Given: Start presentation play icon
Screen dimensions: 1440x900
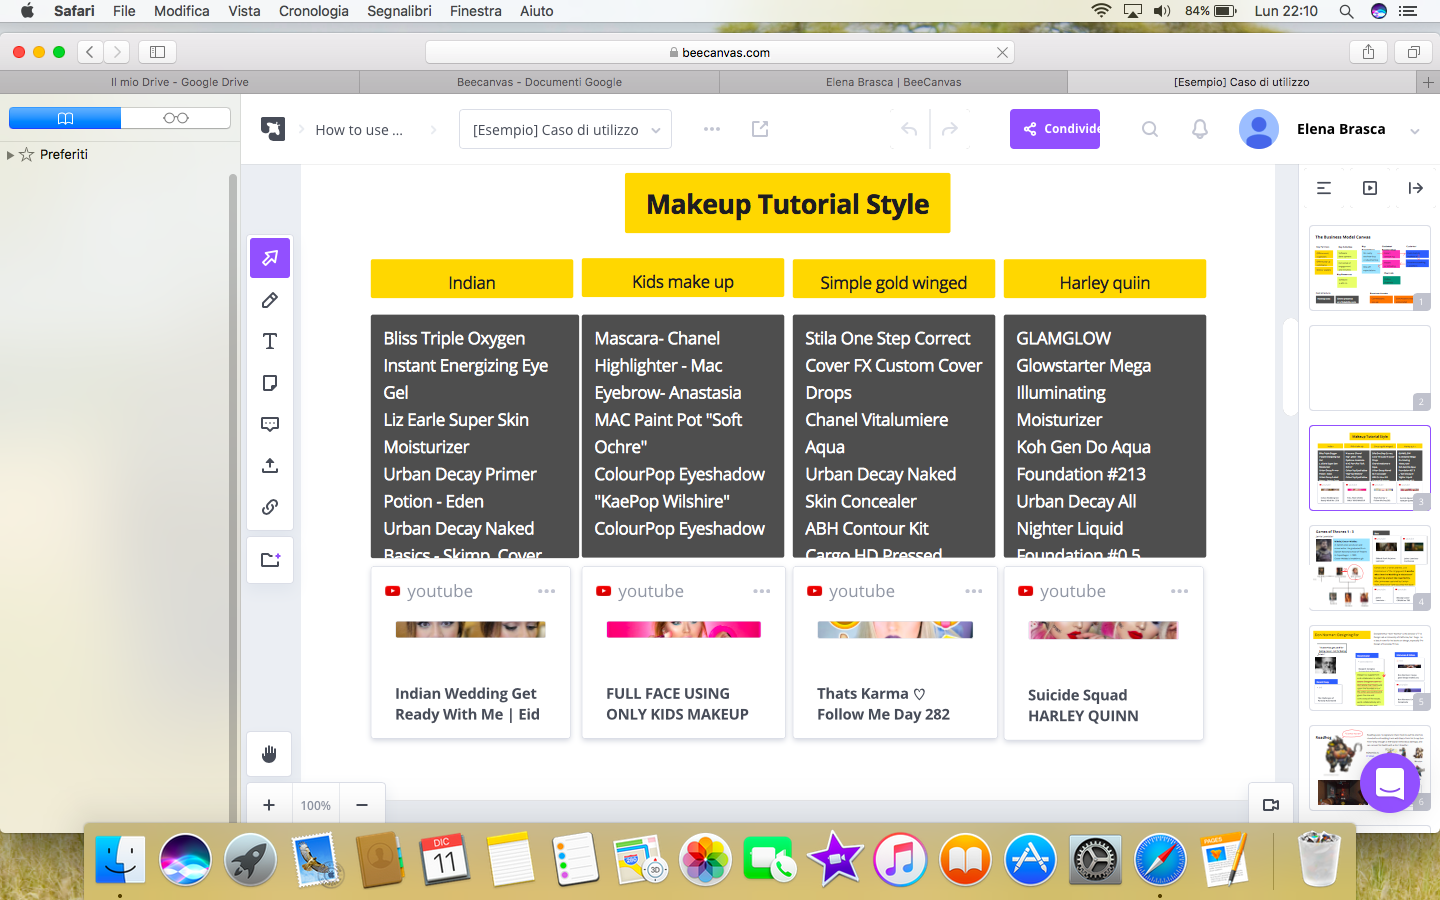Looking at the screenshot, I should (1370, 188).
